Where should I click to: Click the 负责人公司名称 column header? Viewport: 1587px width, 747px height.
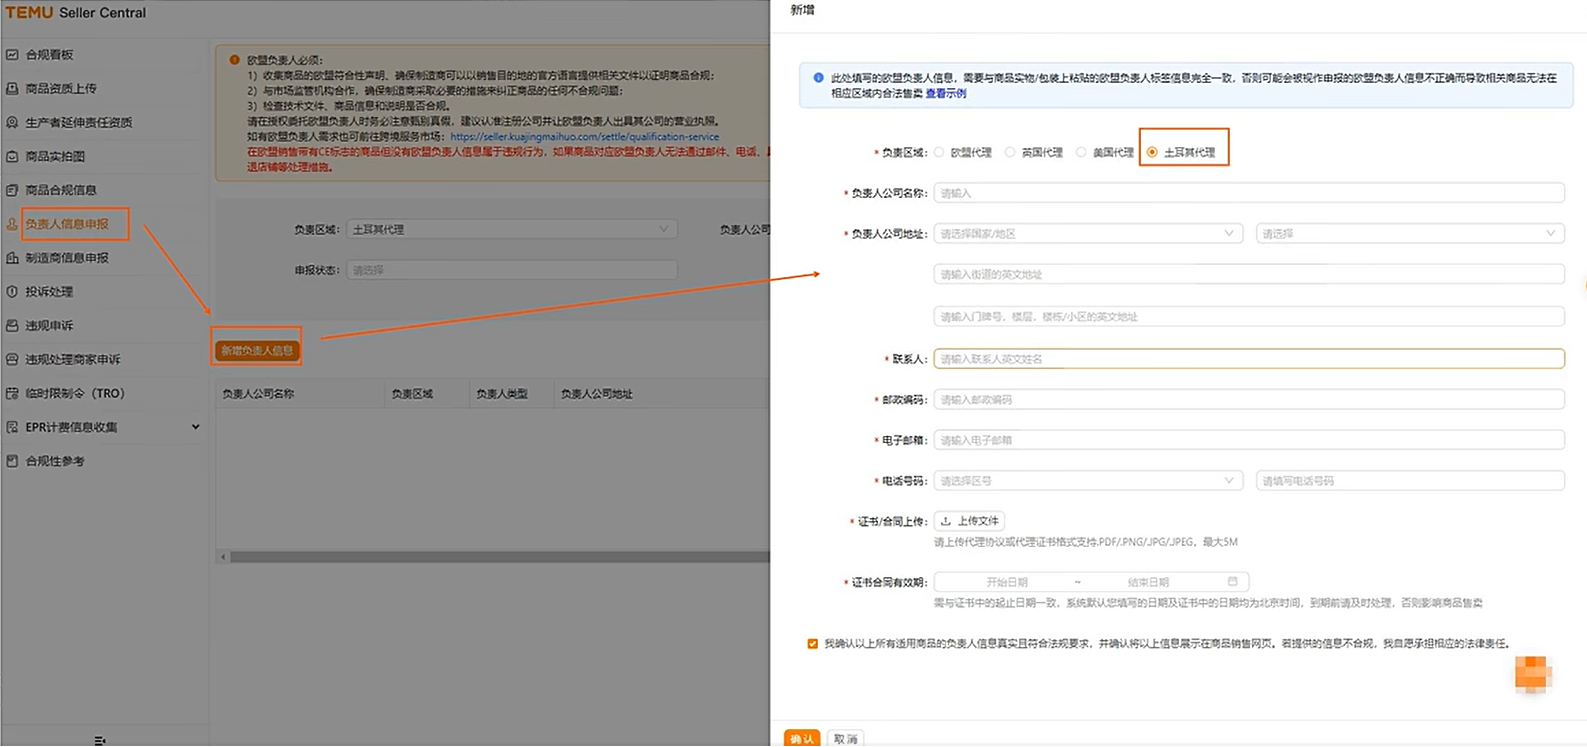point(258,394)
